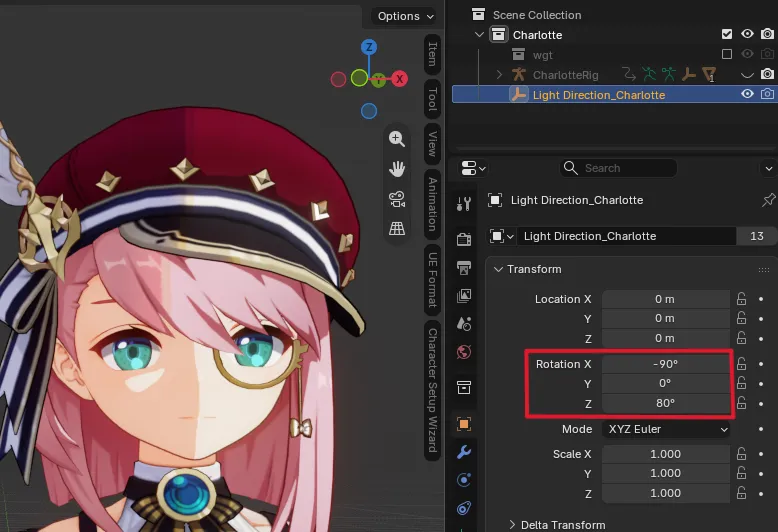Pin the properties editor context
Viewport: 778px width, 532px height.
768,200
